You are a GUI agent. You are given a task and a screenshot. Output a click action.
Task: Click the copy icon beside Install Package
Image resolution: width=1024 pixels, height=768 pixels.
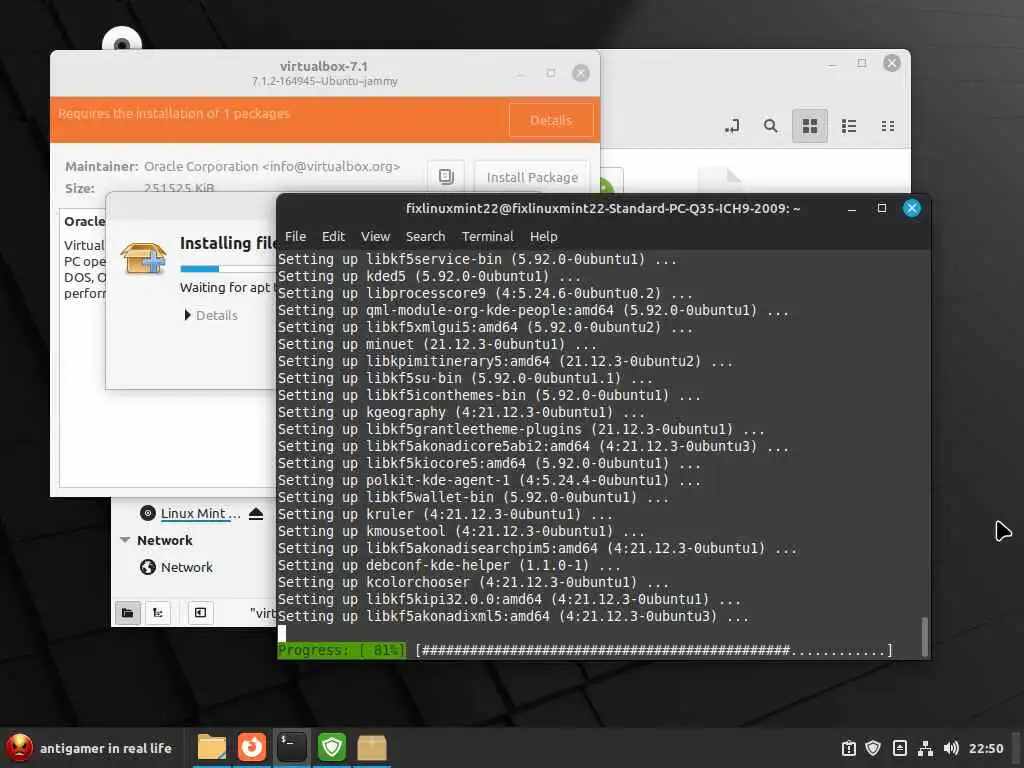click(446, 176)
